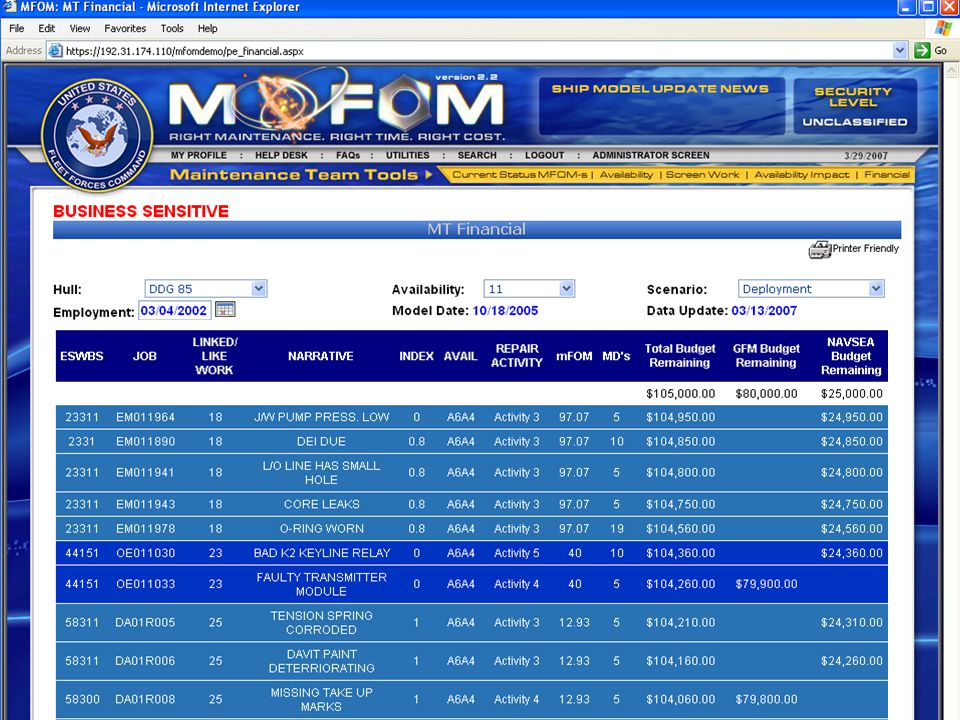Open the UTILITIES link
The width and height of the screenshot is (960, 720).
click(x=407, y=156)
